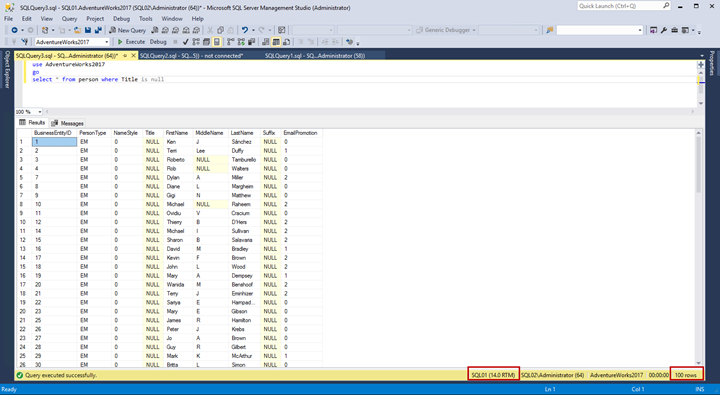
Task: Open the Toolbox briefcase icon
Action: [x=675, y=30]
